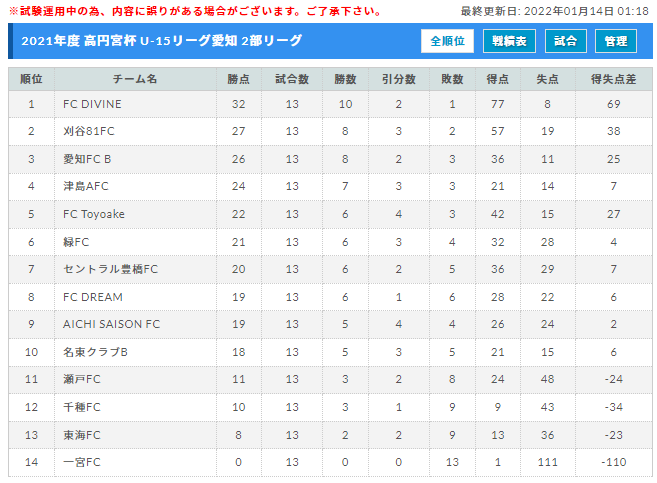Open the 戦績表 tab
657x483 pixels.
[x=509, y=41]
